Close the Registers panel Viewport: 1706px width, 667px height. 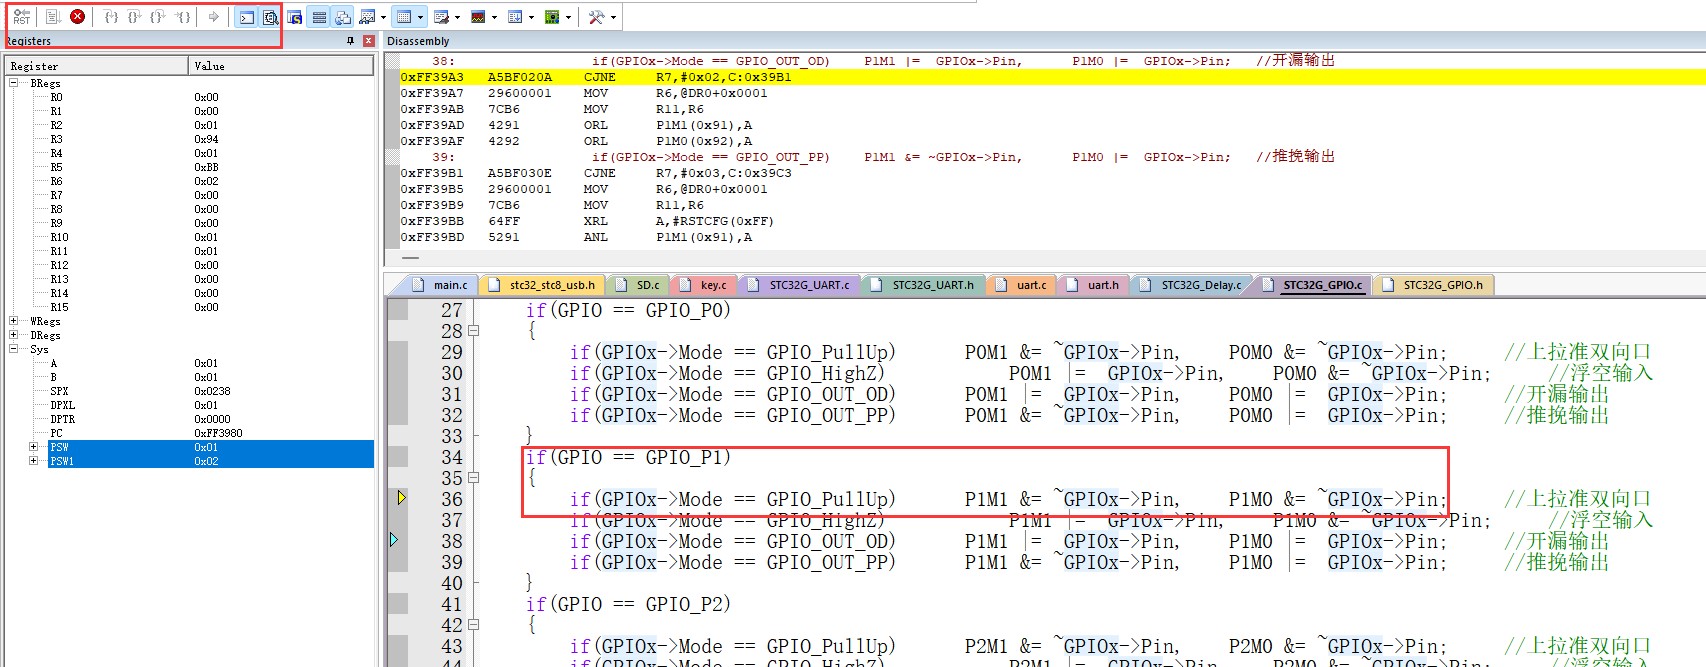[368, 41]
